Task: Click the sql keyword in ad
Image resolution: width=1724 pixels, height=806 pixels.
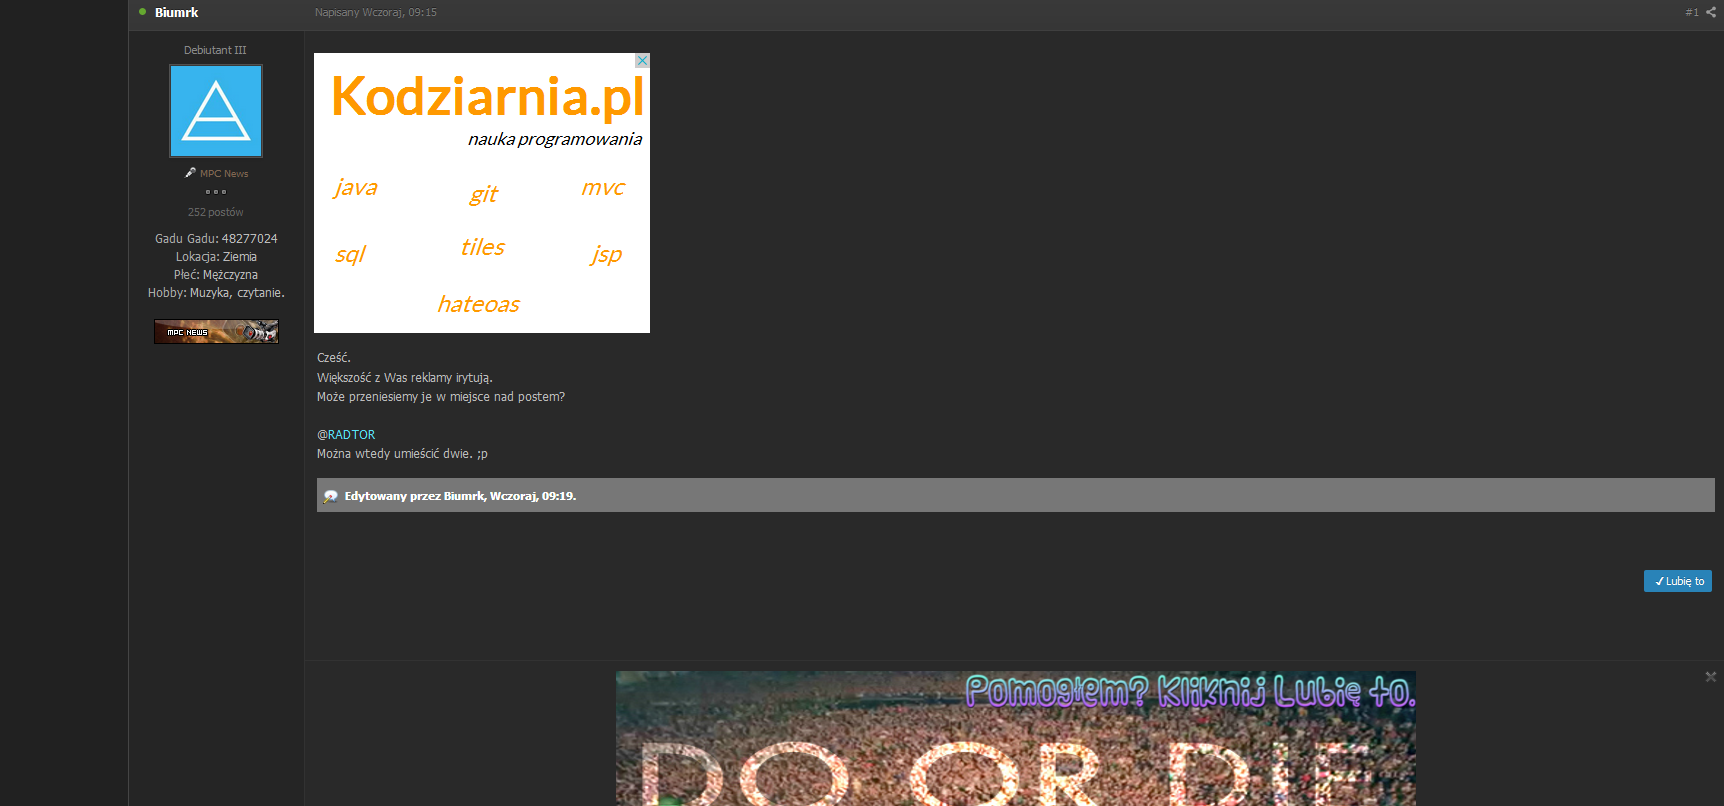Action: (x=350, y=254)
